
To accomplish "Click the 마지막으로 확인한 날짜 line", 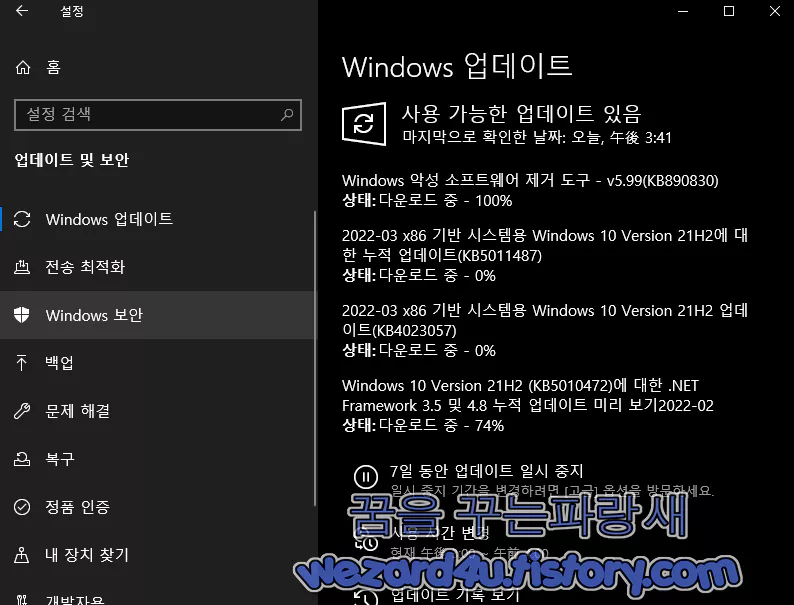I will tap(537, 137).
